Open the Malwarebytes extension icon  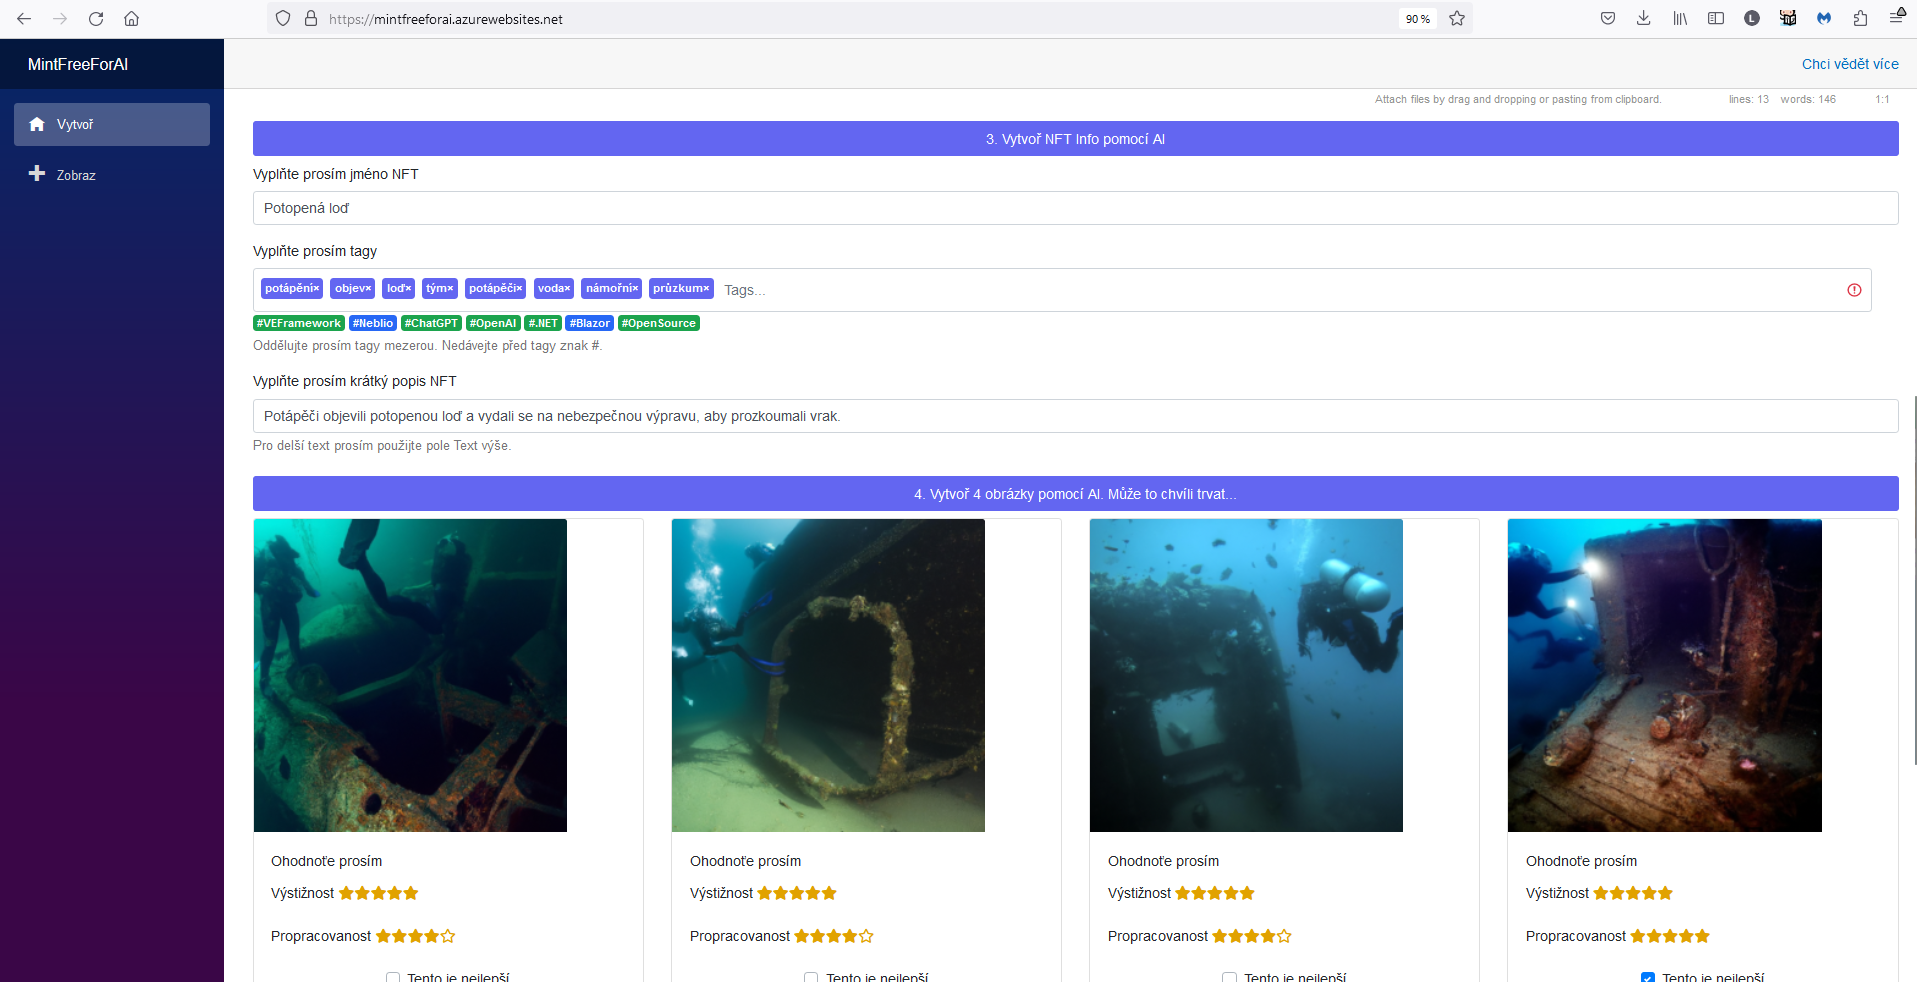click(x=1824, y=19)
